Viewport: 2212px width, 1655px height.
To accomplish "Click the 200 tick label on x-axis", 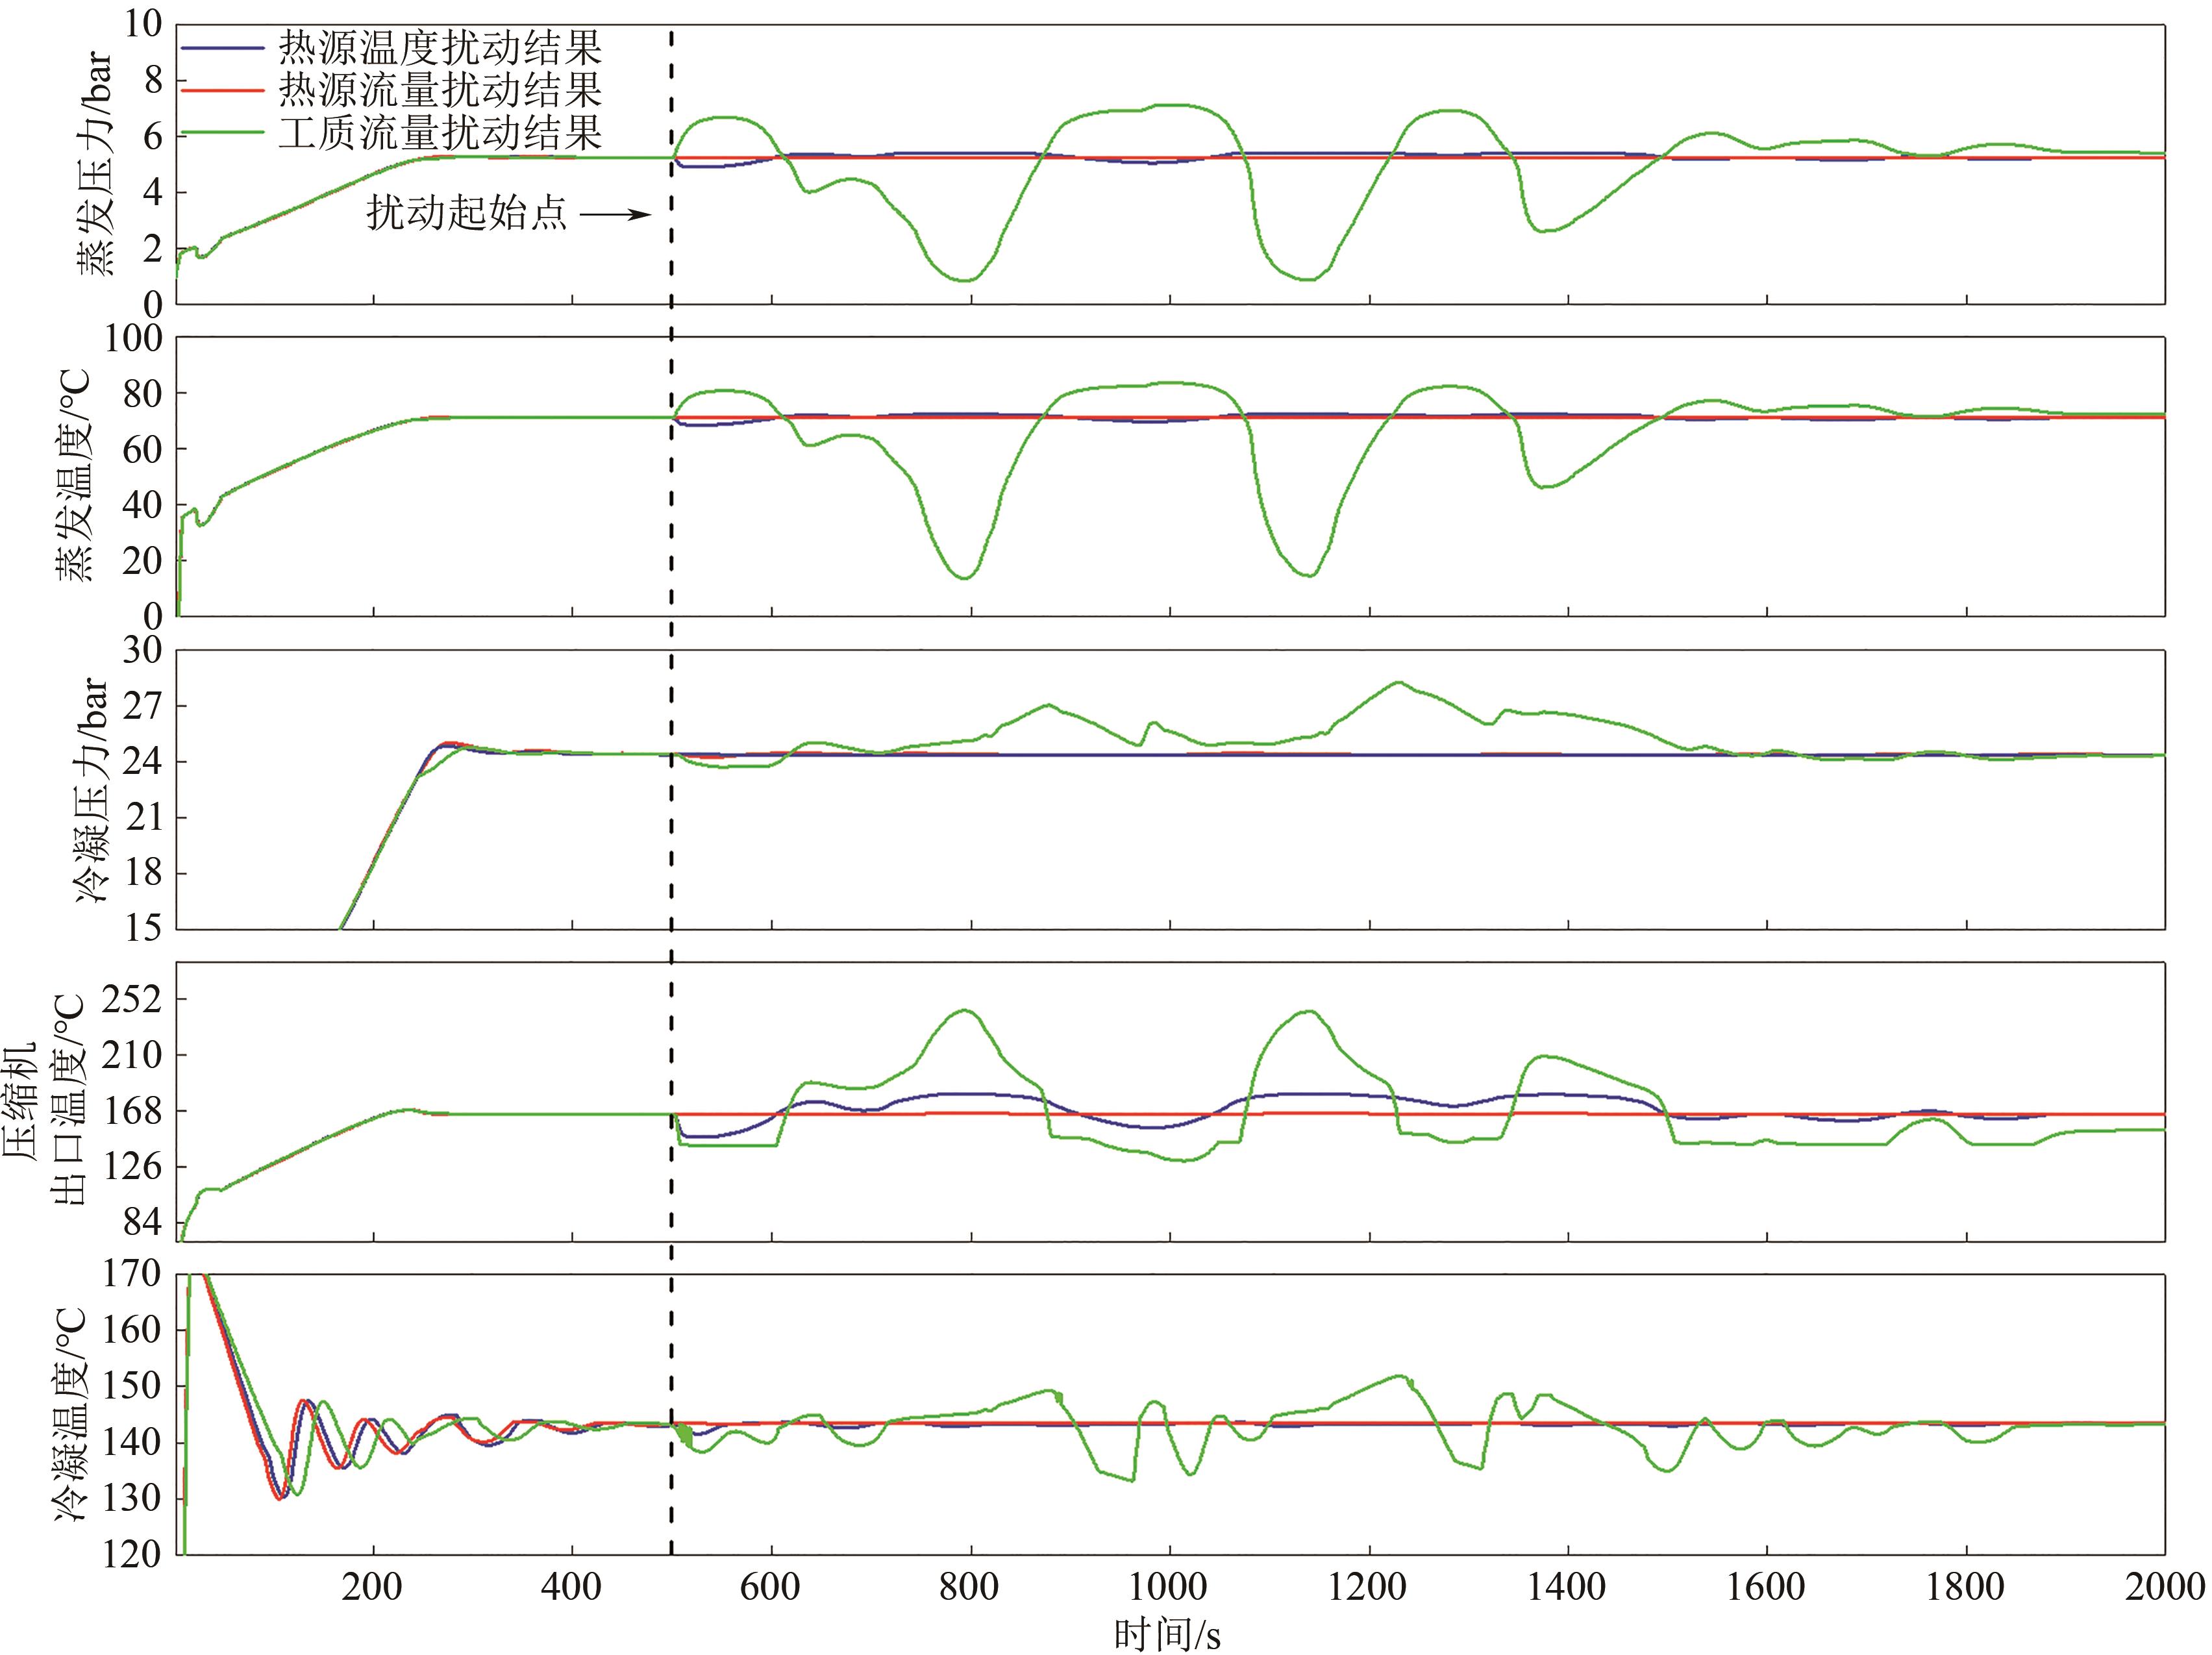I will [372, 1586].
